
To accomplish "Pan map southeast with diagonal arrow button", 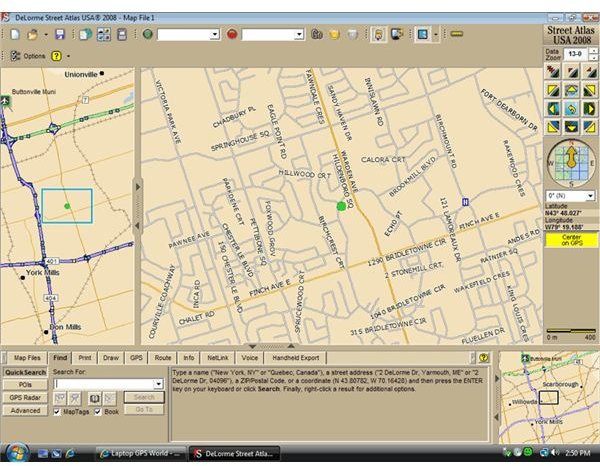I will point(589,127).
